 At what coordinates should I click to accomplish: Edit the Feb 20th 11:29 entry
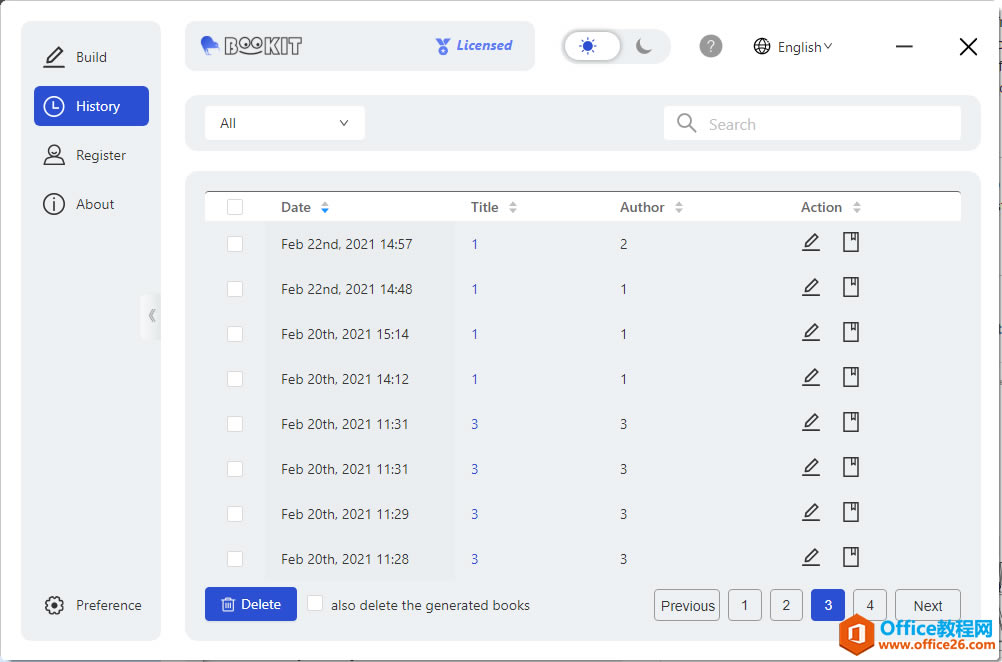click(x=811, y=512)
